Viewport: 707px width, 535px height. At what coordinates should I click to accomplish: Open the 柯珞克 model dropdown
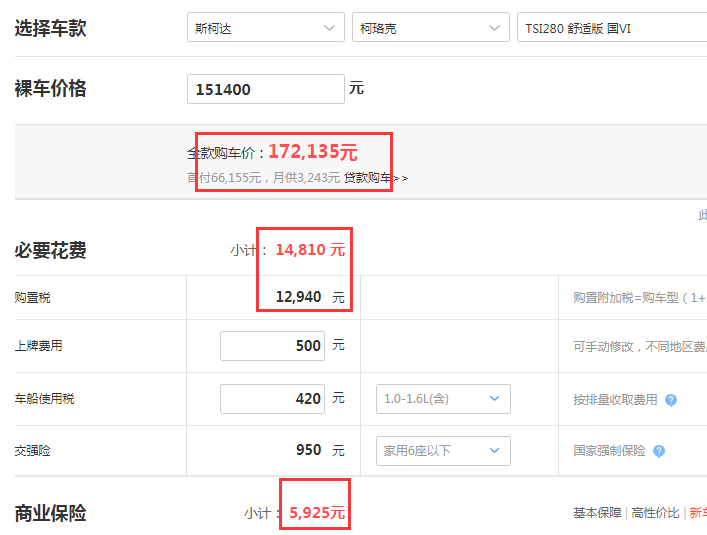[x=431, y=27]
